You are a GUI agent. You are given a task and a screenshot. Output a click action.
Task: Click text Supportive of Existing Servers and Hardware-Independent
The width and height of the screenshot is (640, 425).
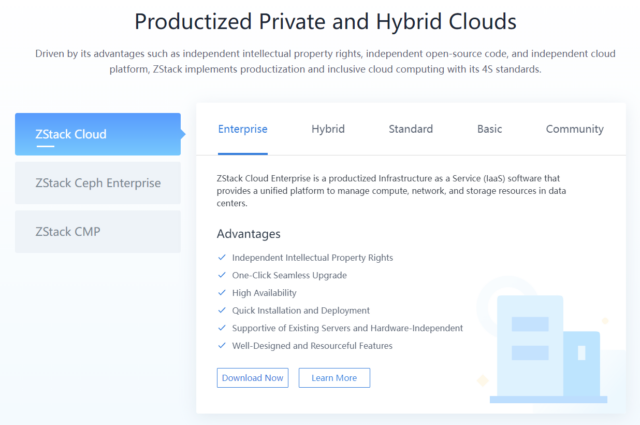347,328
